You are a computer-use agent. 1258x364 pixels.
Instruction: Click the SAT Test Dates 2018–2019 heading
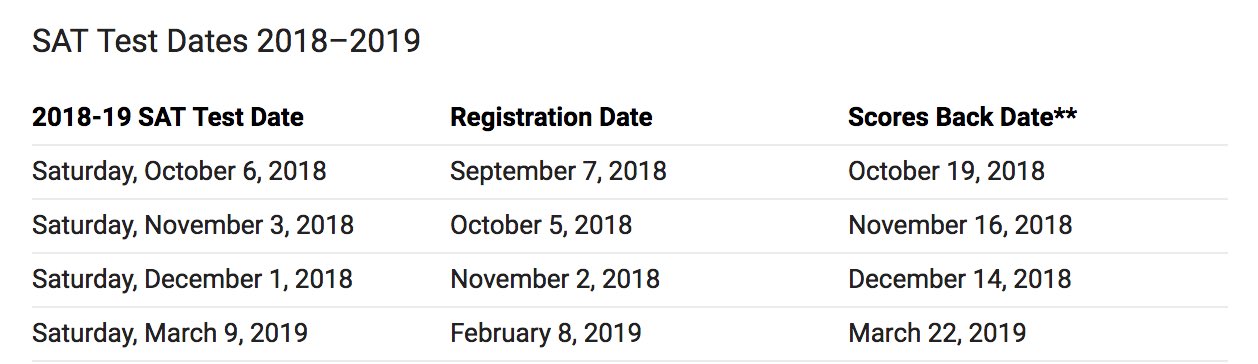coord(226,43)
